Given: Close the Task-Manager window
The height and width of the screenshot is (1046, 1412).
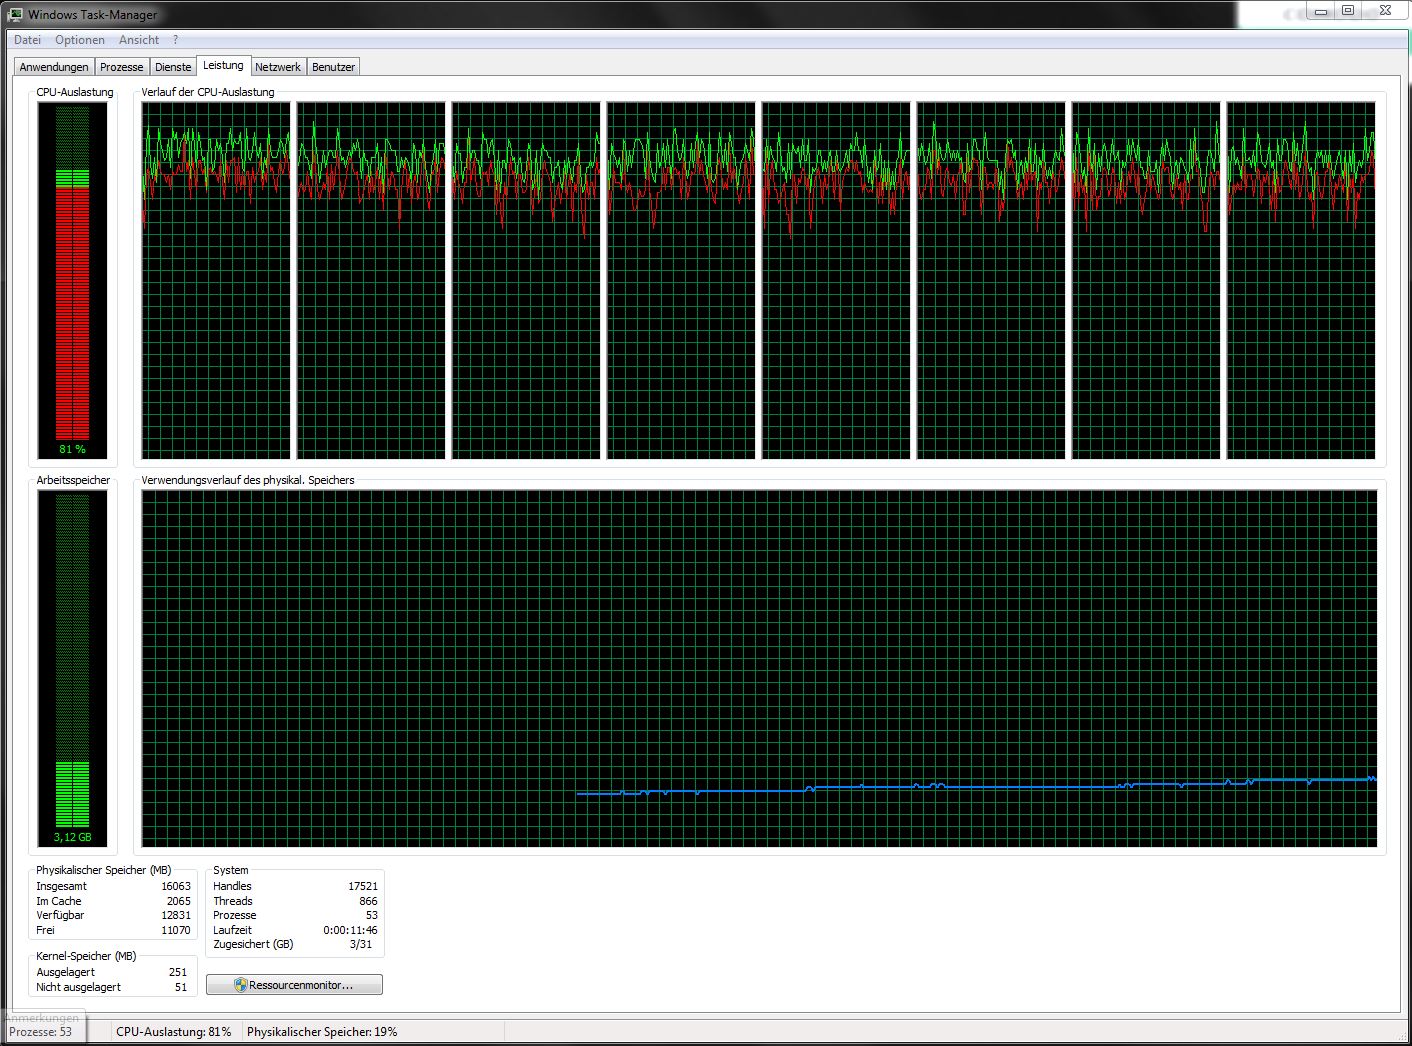Looking at the screenshot, I should [x=1385, y=11].
